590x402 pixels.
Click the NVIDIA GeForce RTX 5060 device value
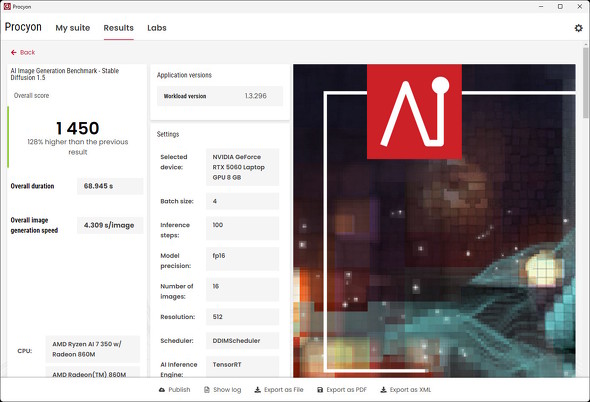(x=242, y=167)
